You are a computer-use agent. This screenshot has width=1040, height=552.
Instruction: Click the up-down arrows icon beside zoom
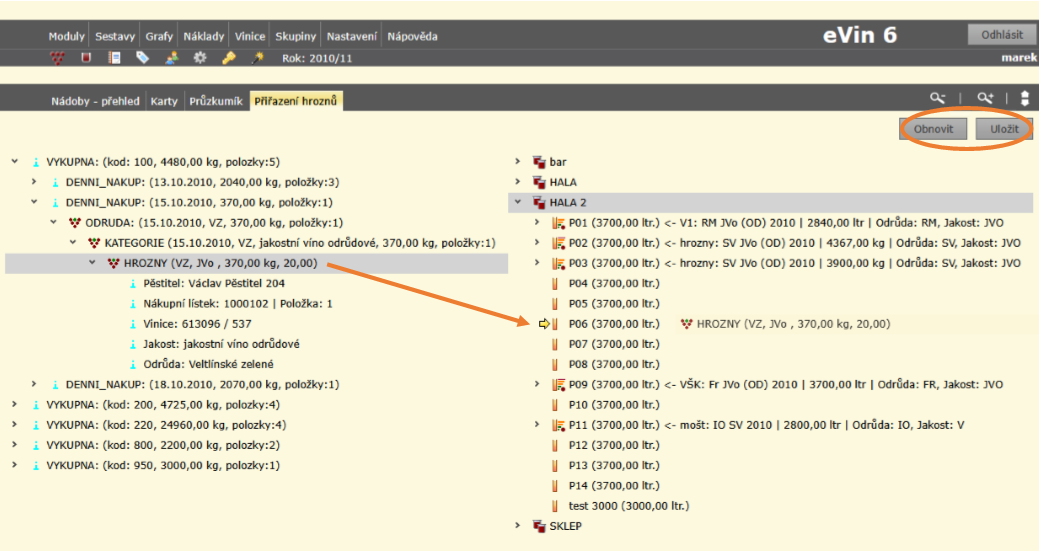(1024, 98)
